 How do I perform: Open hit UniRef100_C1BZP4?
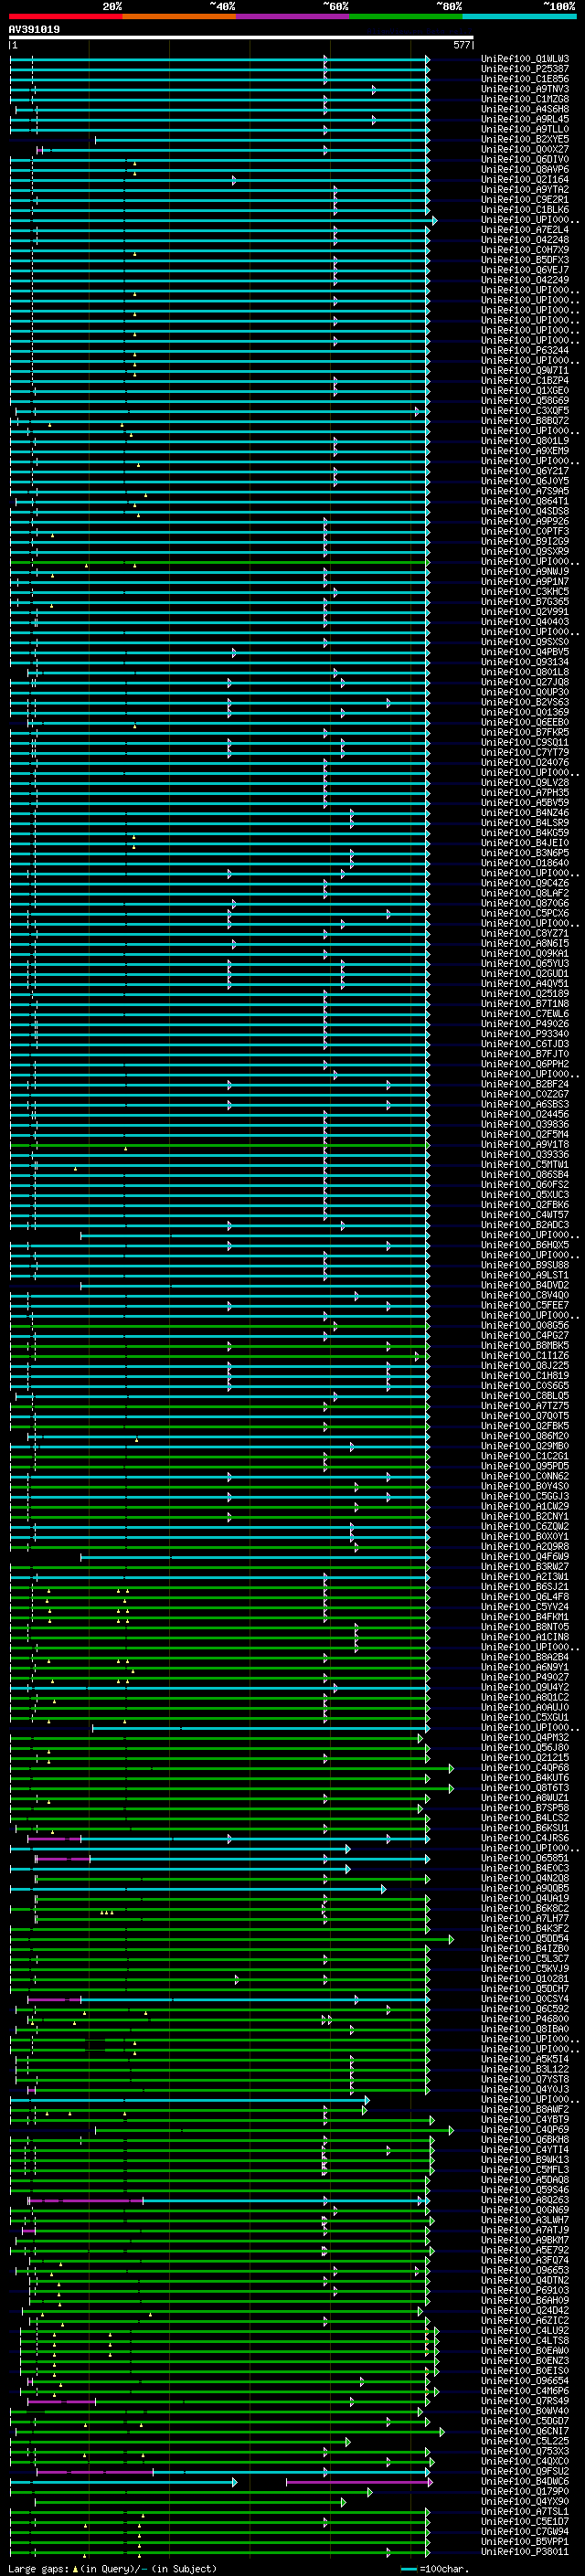tap(525, 380)
